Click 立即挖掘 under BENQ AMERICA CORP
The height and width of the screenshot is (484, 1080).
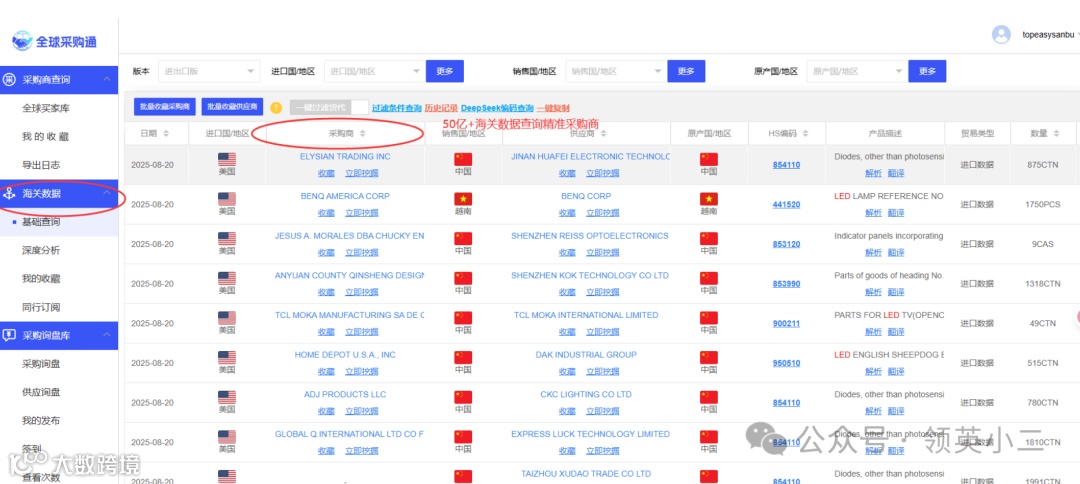tap(362, 213)
